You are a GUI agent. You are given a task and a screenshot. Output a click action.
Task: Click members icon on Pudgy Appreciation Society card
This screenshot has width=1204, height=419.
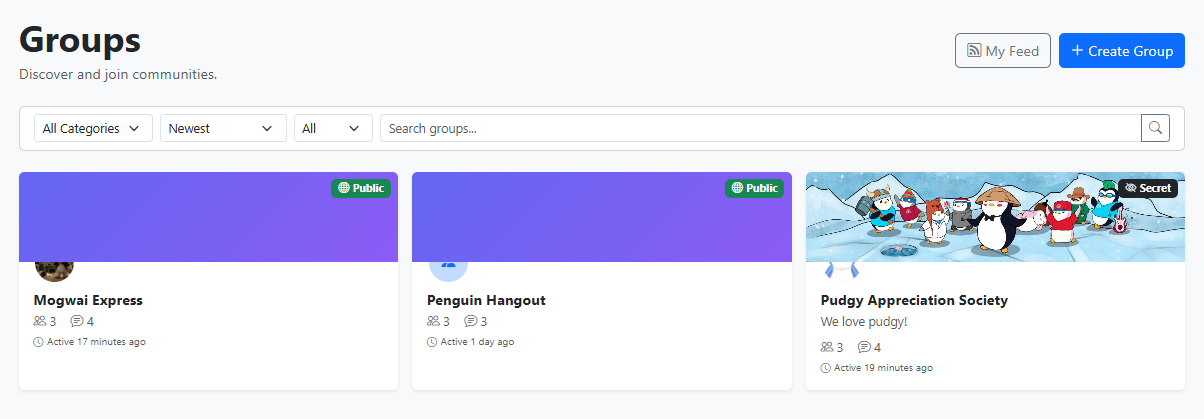pos(827,347)
